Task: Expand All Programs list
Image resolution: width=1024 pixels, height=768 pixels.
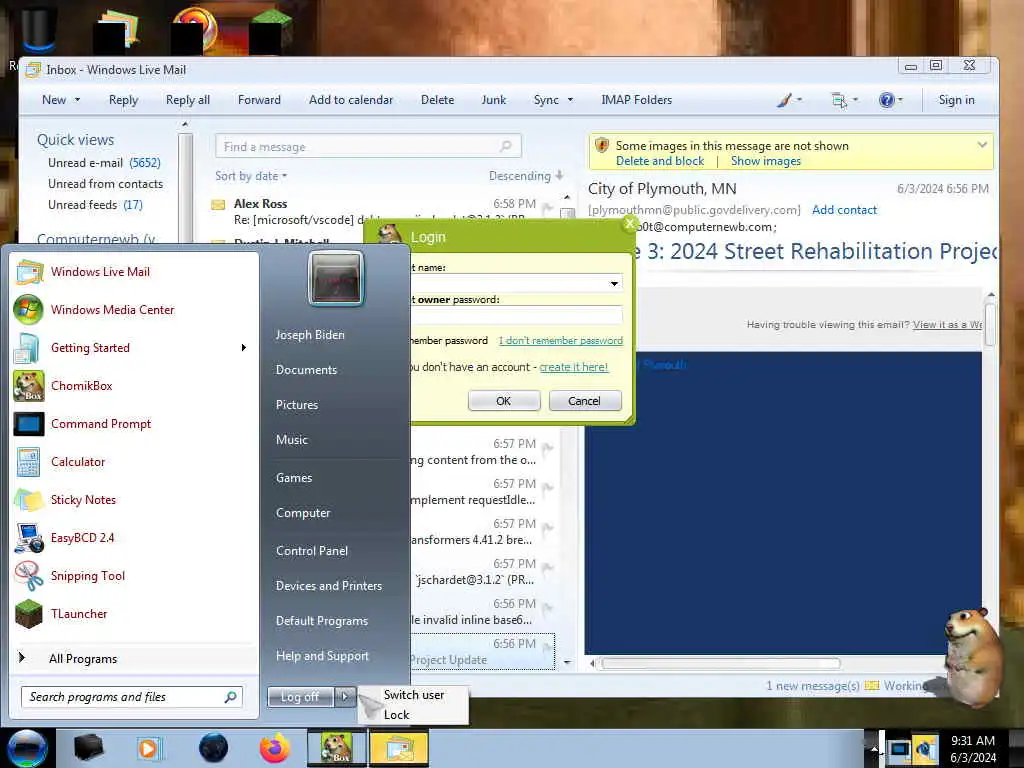Action: point(83,658)
